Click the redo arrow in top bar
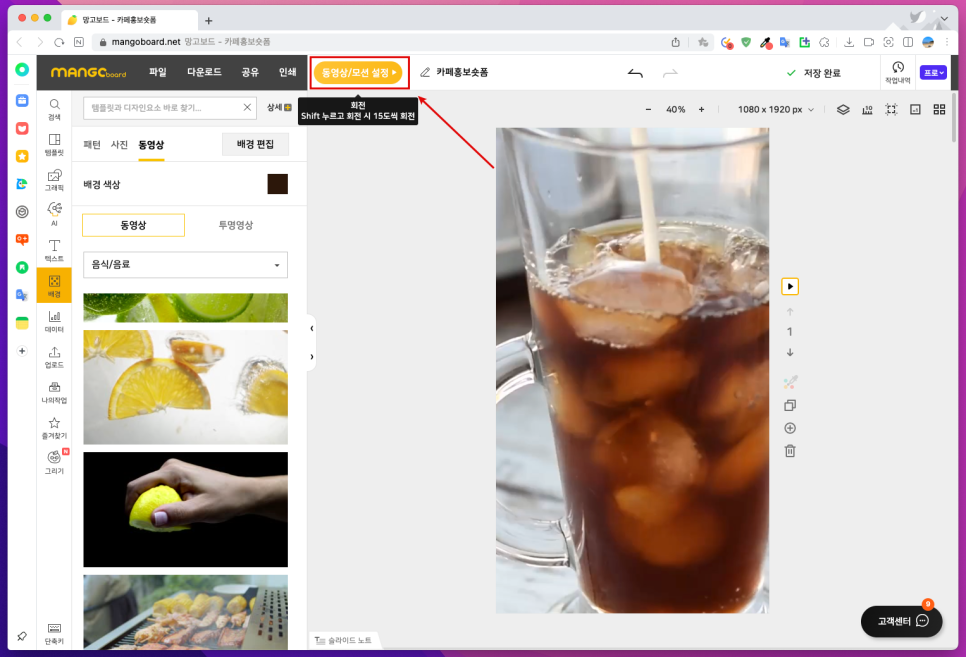Image resolution: width=966 pixels, height=657 pixels. (x=670, y=73)
